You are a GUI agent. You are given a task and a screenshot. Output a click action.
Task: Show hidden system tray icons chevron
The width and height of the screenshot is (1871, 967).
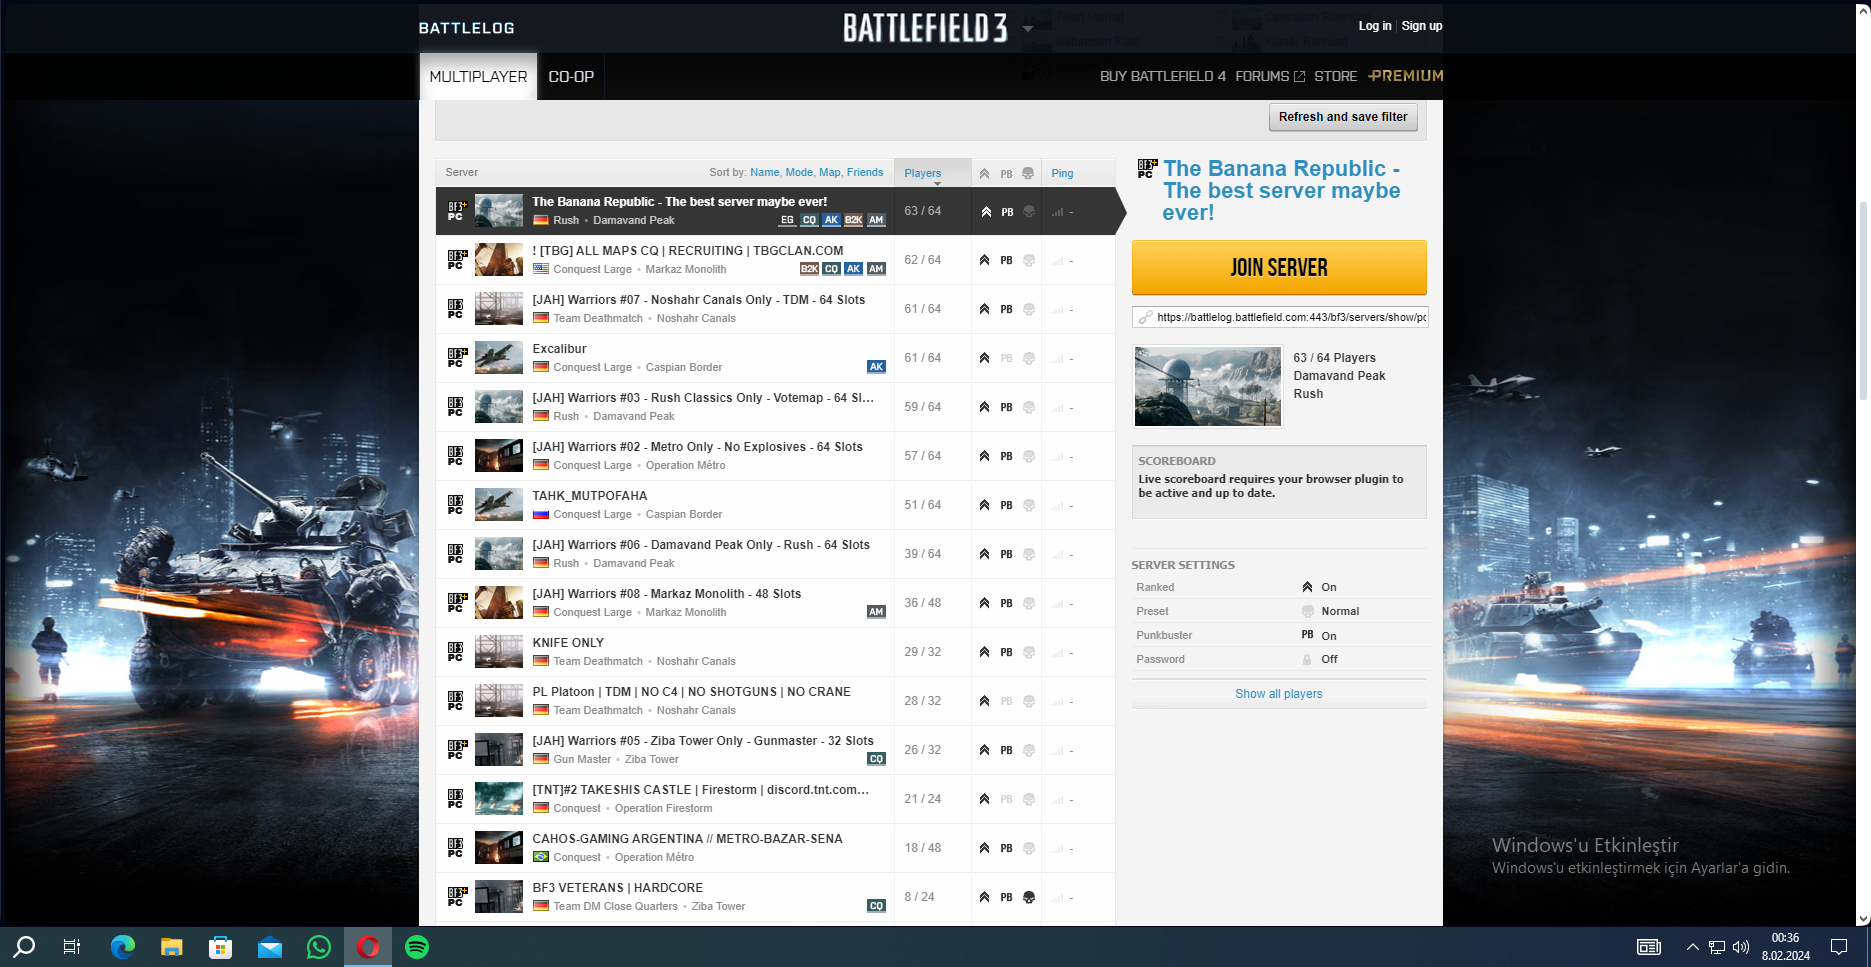(x=1692, y=947)
